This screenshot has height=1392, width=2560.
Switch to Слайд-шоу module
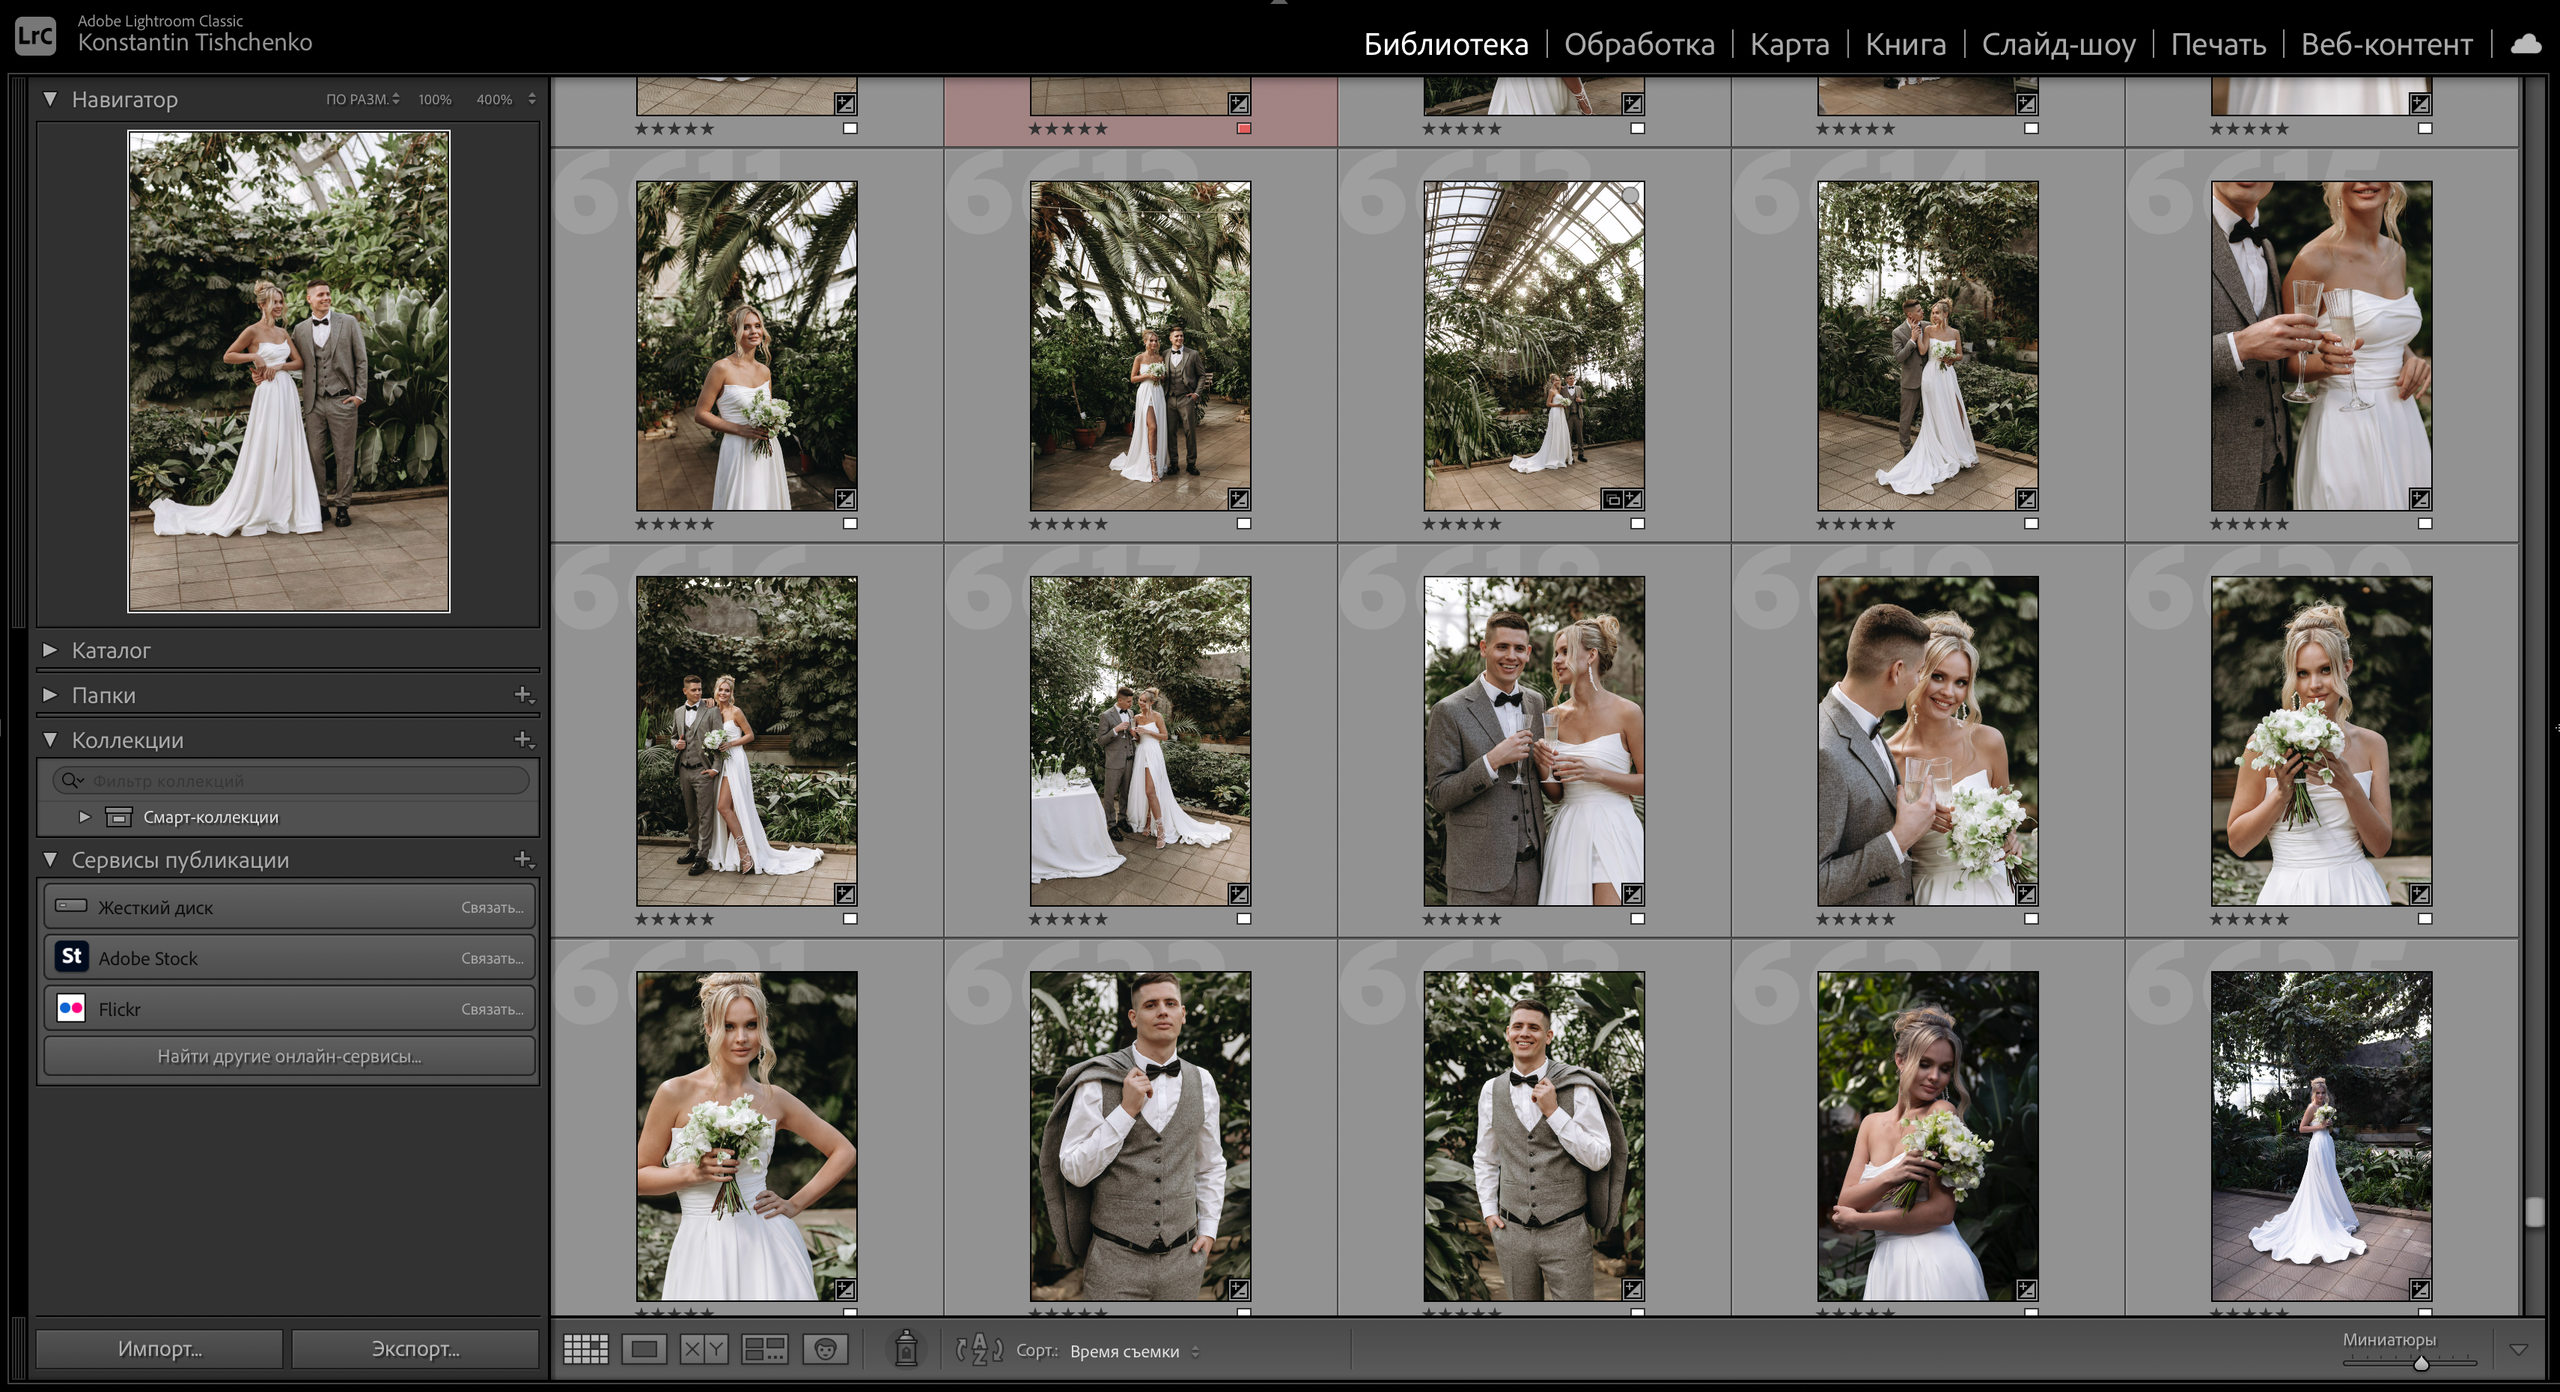2058,44
